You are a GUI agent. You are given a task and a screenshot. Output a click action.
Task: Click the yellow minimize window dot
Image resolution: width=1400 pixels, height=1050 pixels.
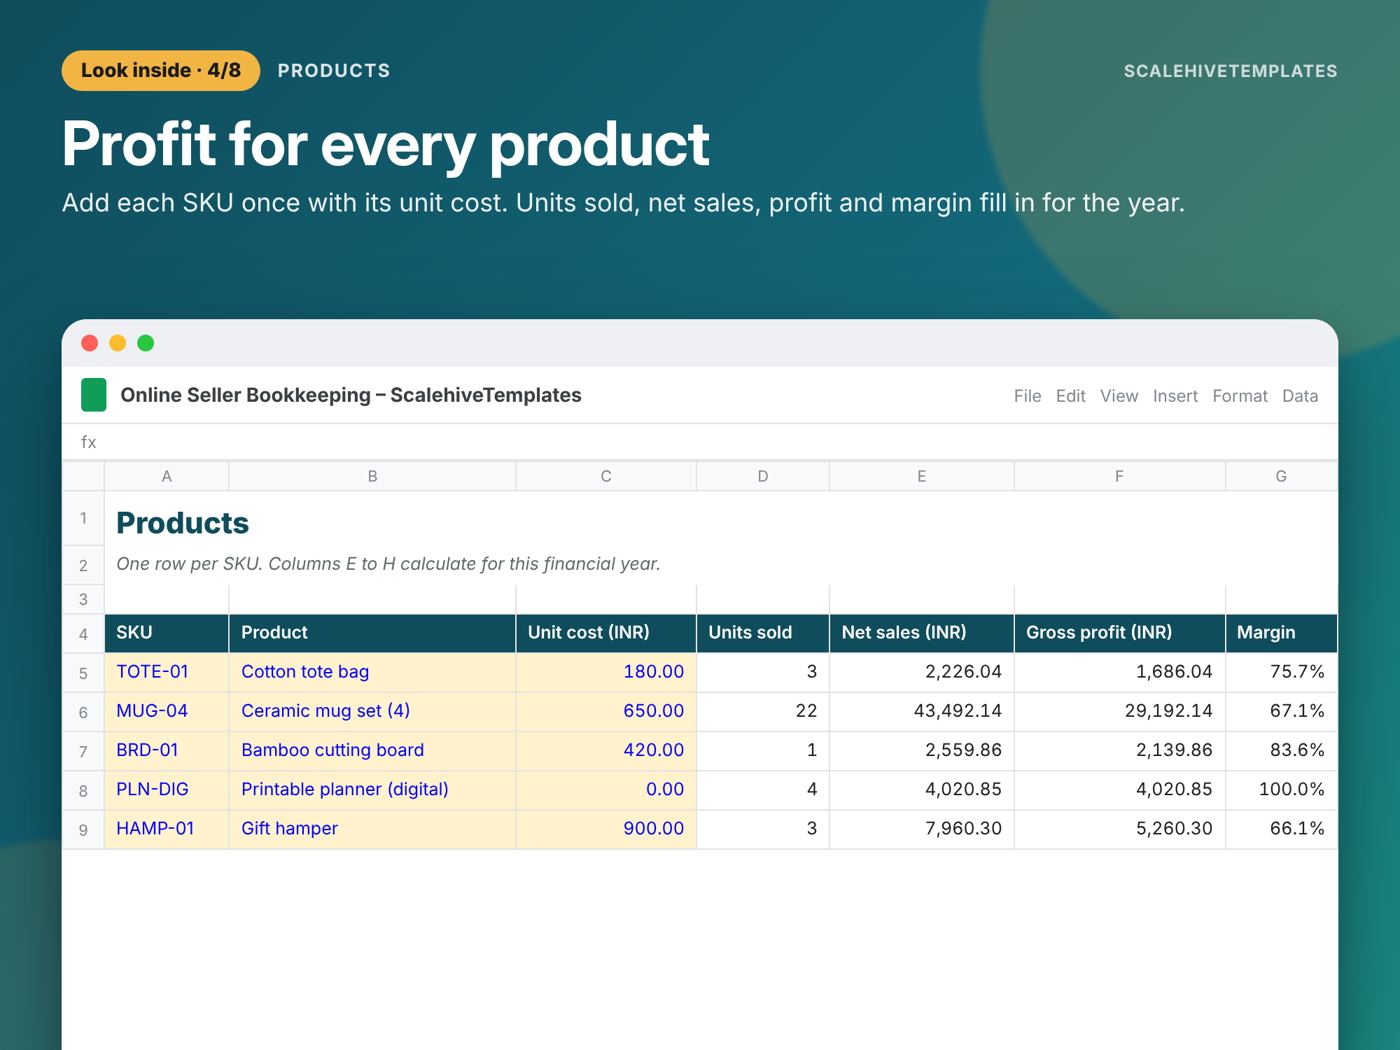click(x=117, y=343)
